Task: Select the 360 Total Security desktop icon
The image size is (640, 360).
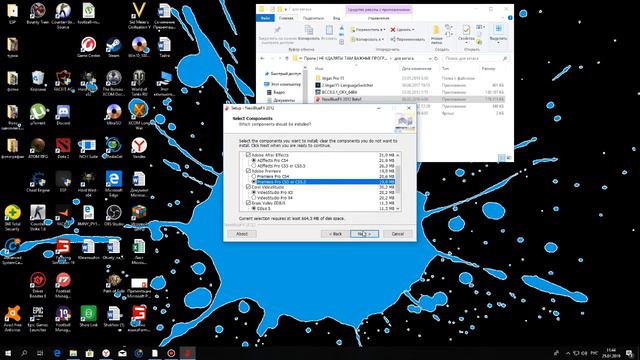Action: click(13, 218)
